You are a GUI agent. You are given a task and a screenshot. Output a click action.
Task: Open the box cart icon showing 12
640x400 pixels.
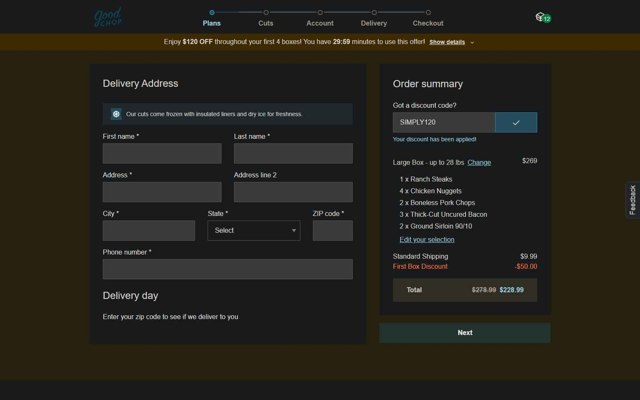coord(543,17)
